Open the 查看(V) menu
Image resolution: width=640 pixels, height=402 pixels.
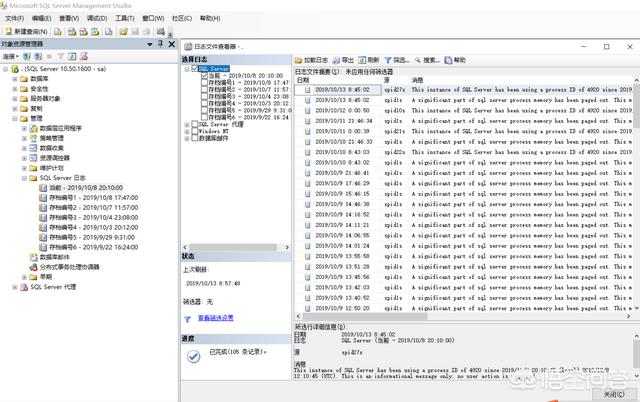(x=69, y=18)
